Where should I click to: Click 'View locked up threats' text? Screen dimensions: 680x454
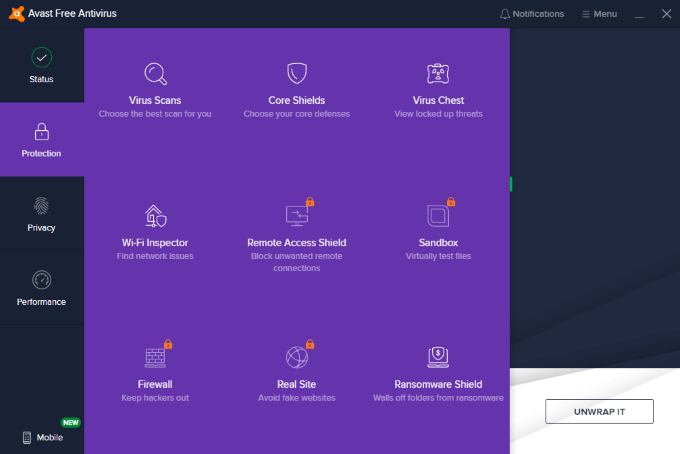438,114
